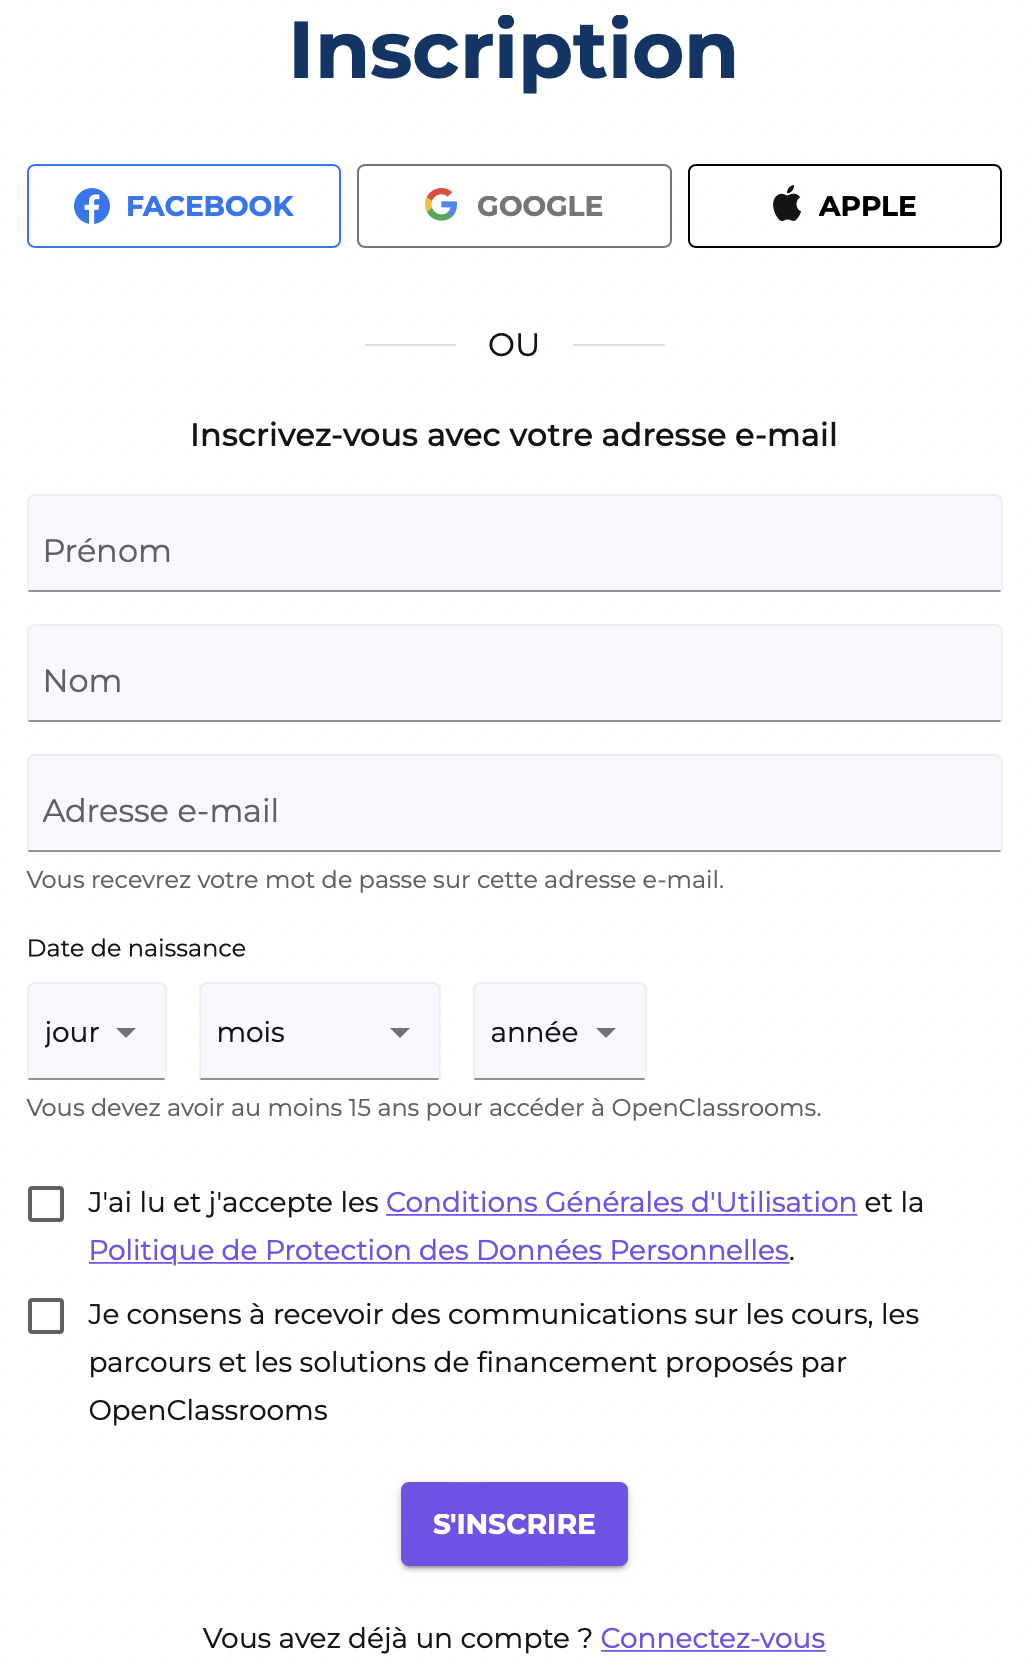Tick the communications consent checkbox
This screenshot has width=1028, height=1666.
click(x=46, y=1316)
